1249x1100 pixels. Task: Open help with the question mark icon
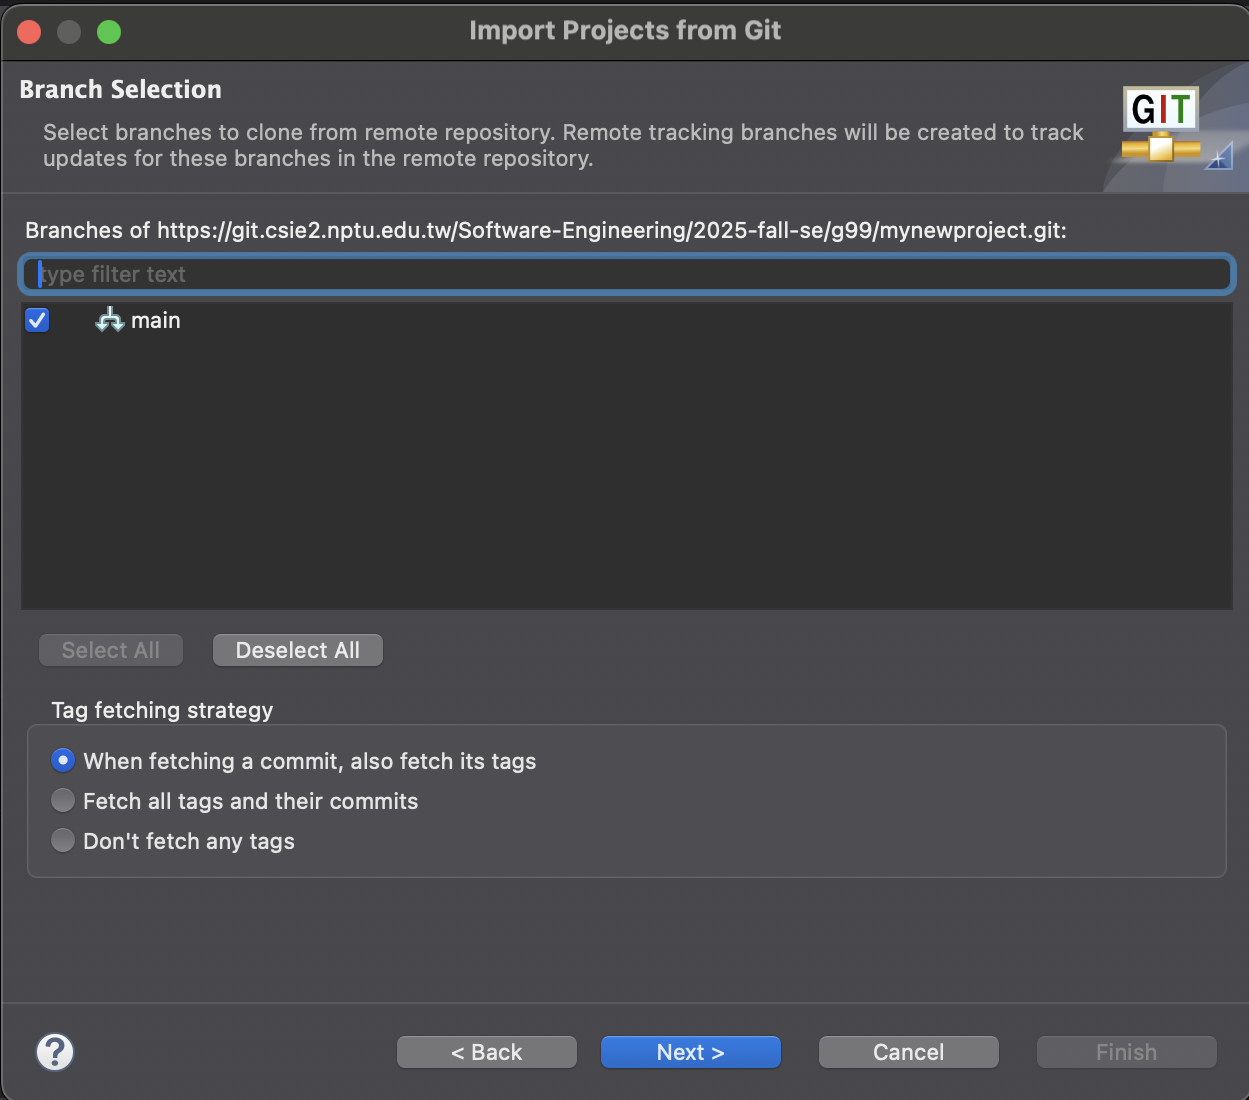pos(55,1052)
